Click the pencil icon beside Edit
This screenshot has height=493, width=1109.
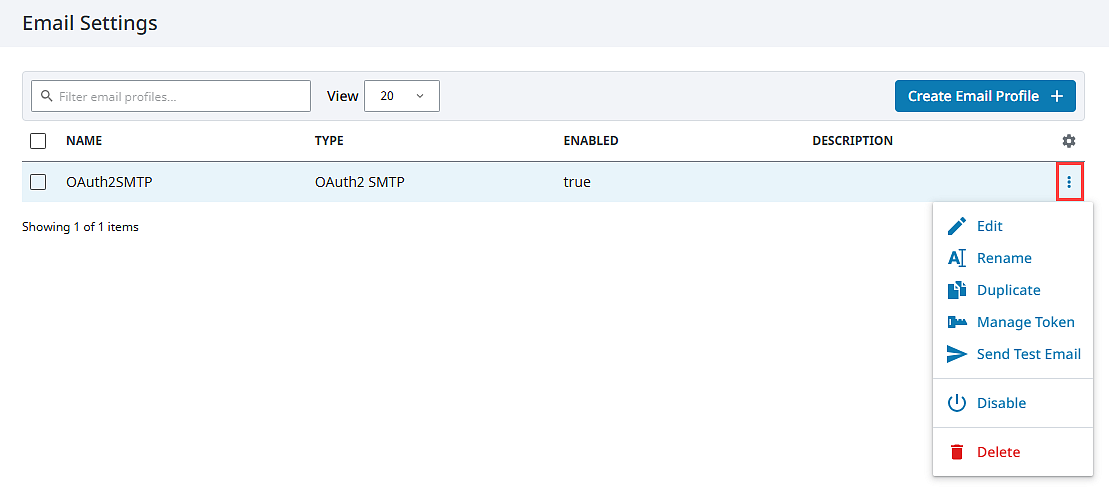click(956, 226)
